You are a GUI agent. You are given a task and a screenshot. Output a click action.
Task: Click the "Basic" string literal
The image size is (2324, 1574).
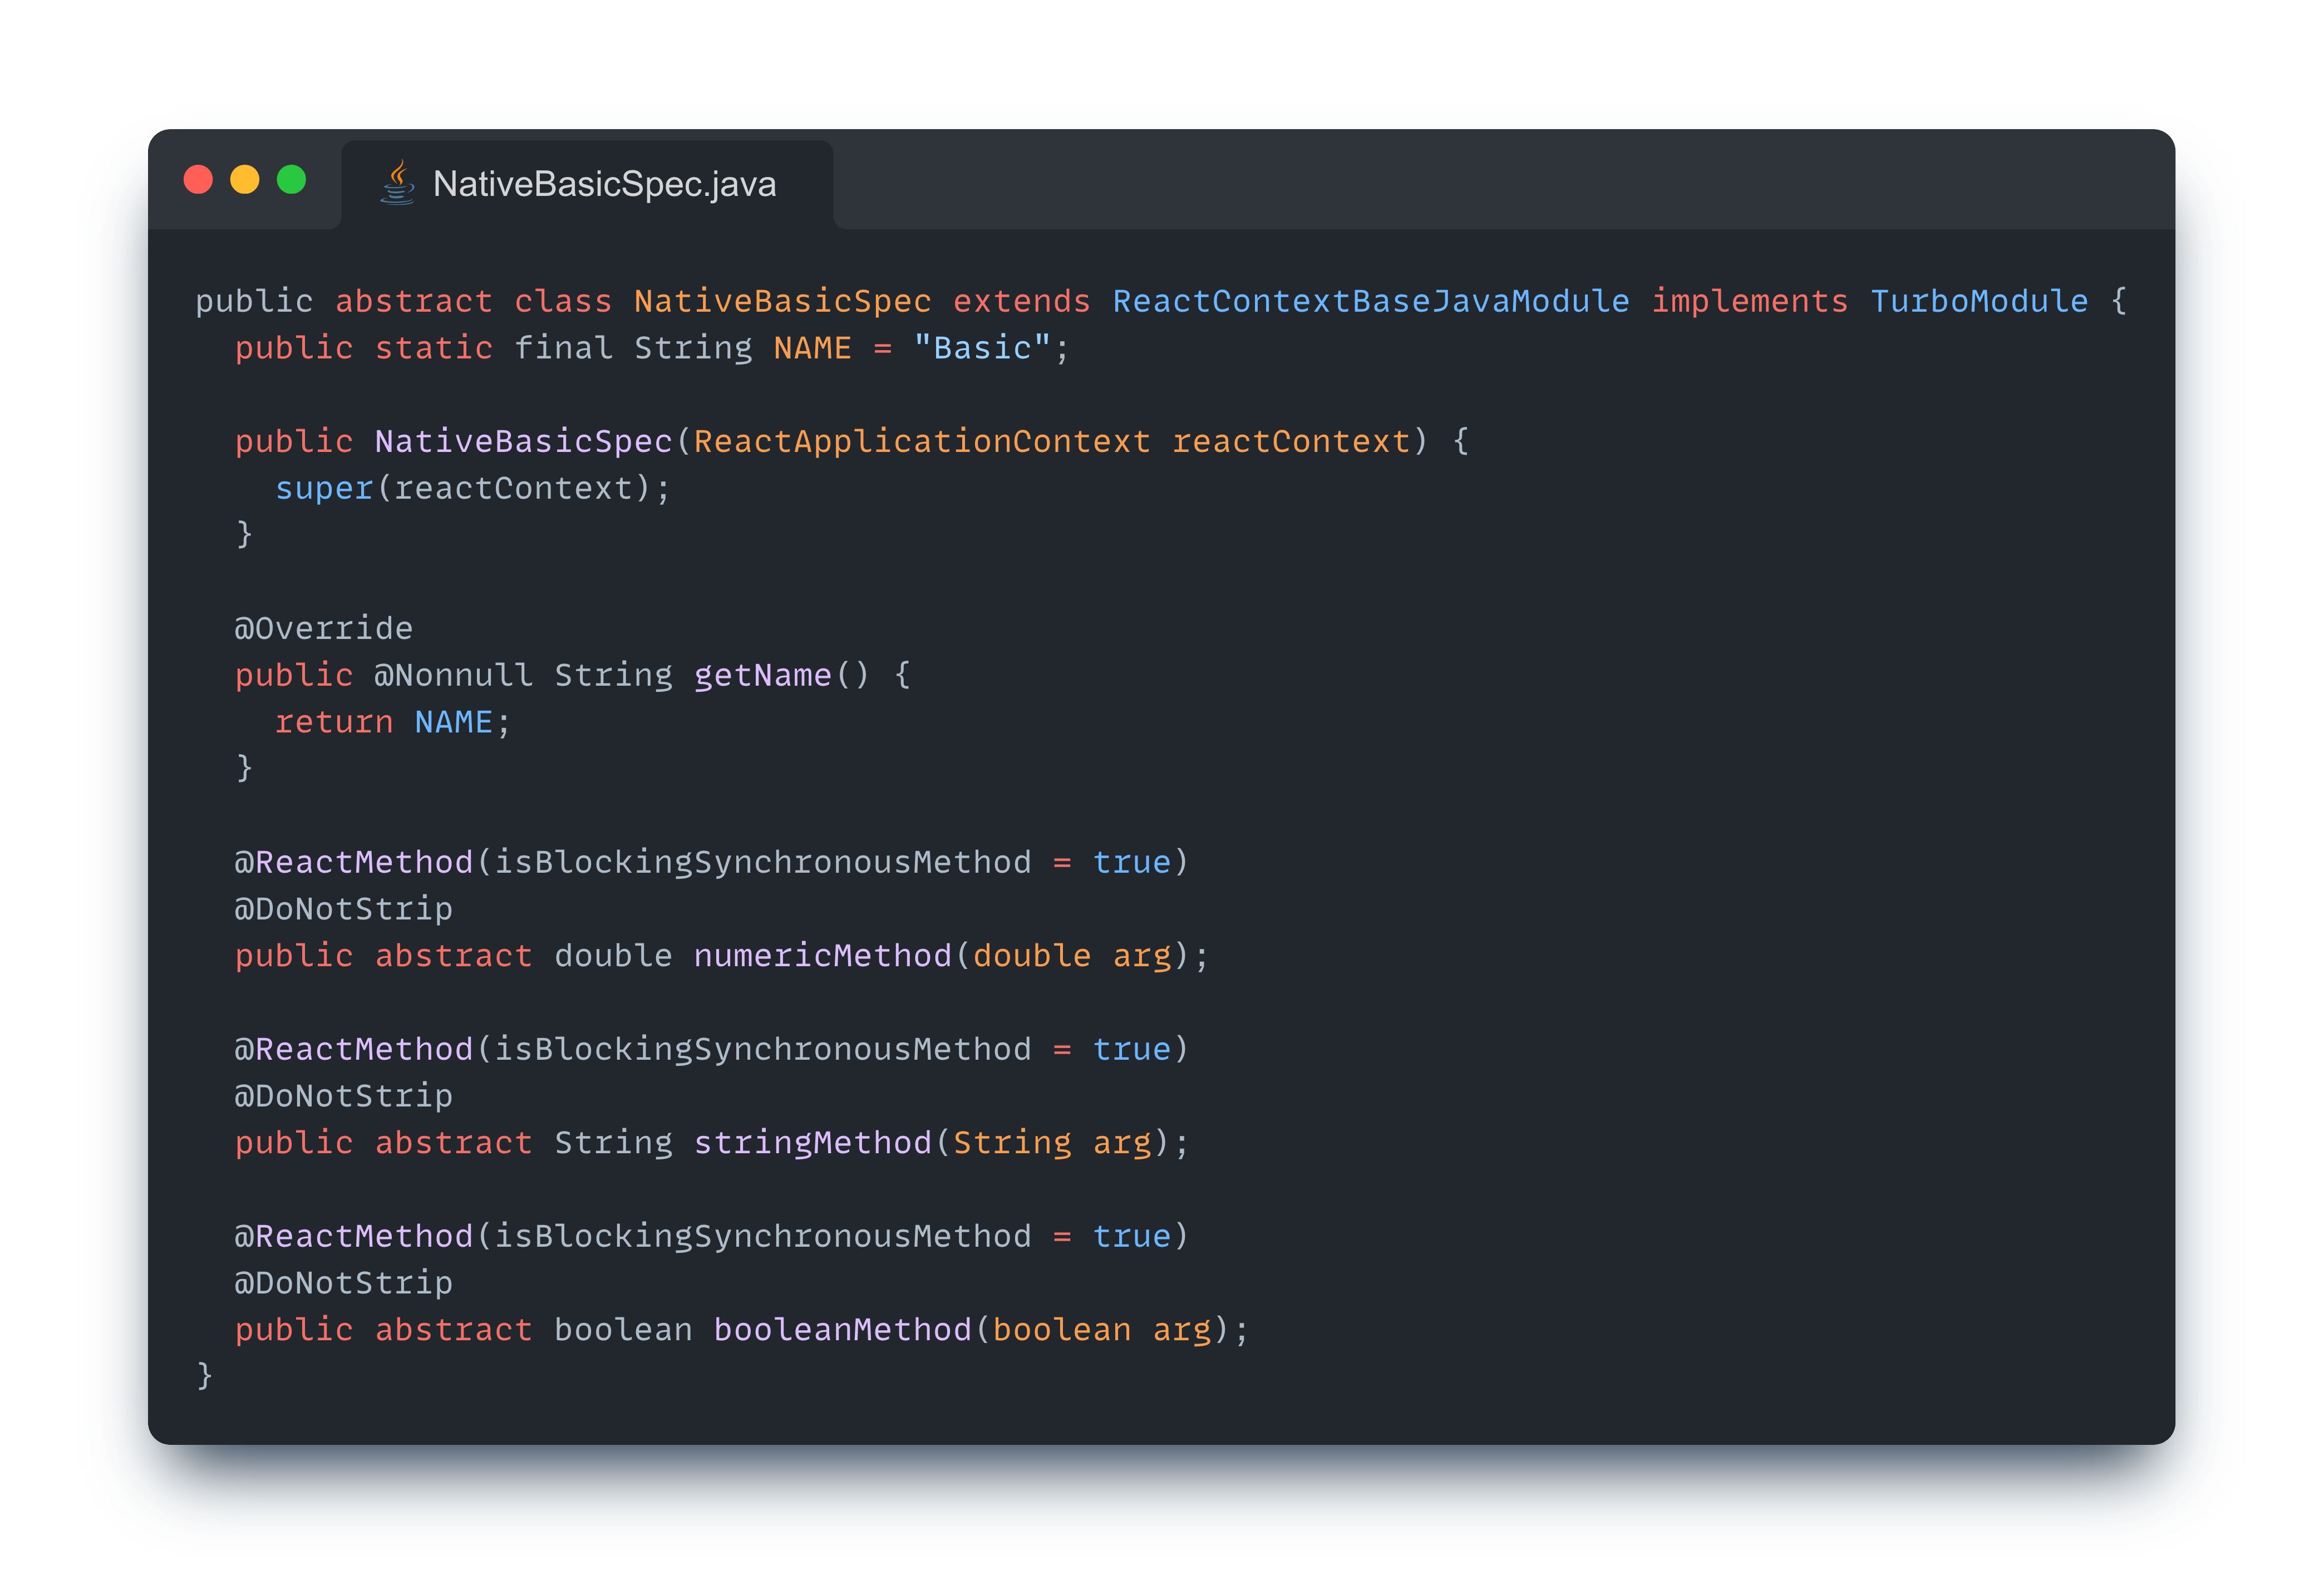pos(981,348)
